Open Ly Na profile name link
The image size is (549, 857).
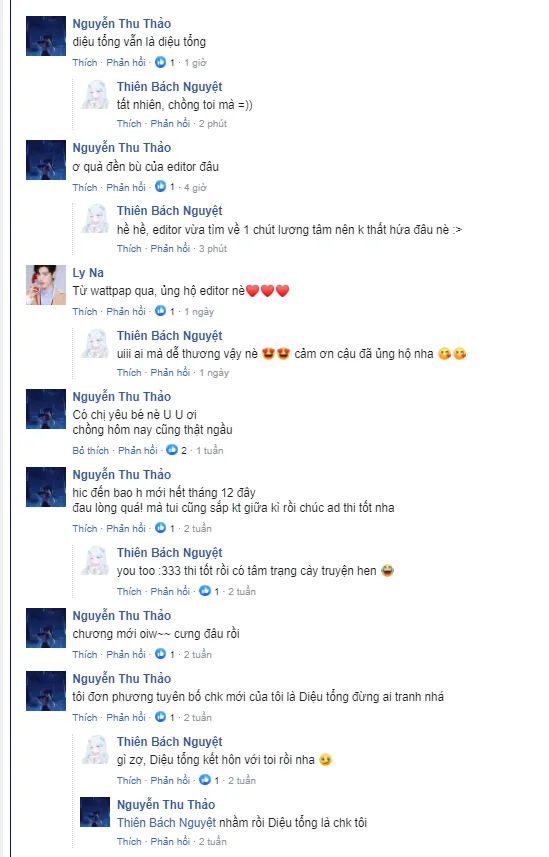click(x=88, y=272)
